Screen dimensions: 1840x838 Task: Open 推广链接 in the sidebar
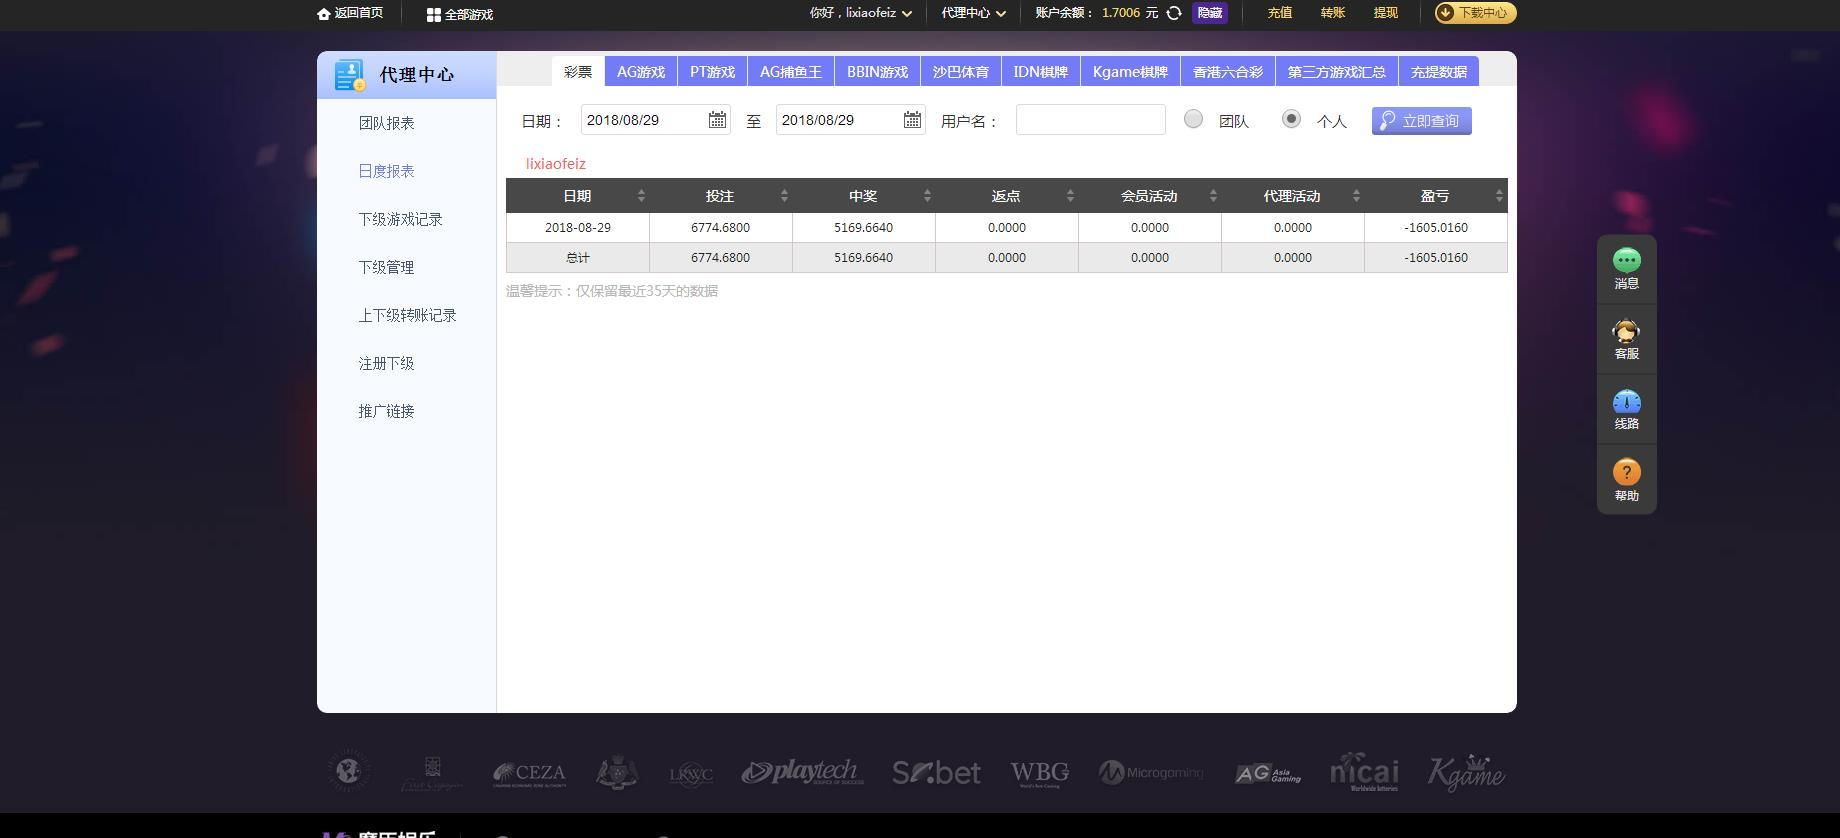[x=386, y=411]
